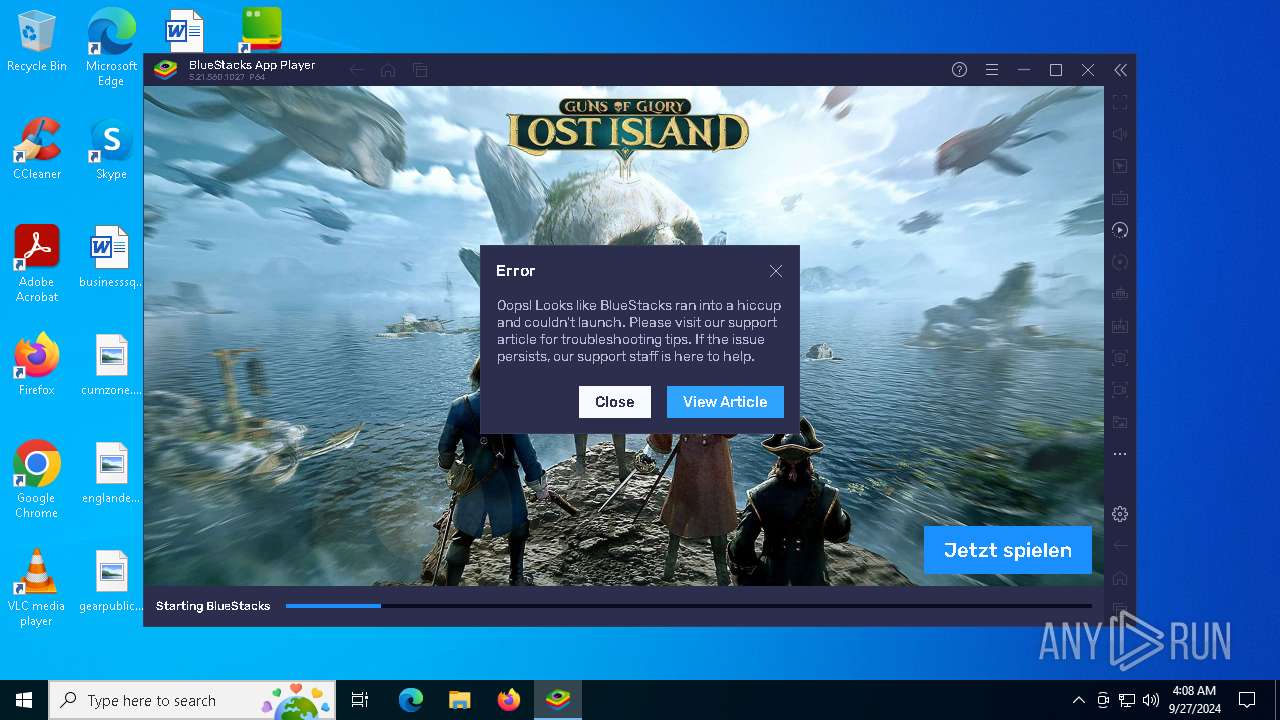Screen dimensions: 1280x720
Task: Open the Windows Start menu
Action: click(x=24, y=700)
